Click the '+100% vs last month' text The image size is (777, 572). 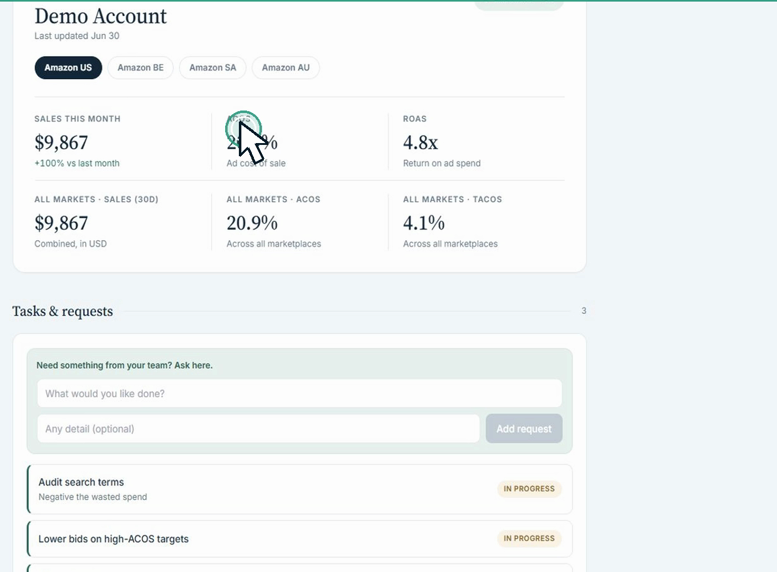point(77,163)
